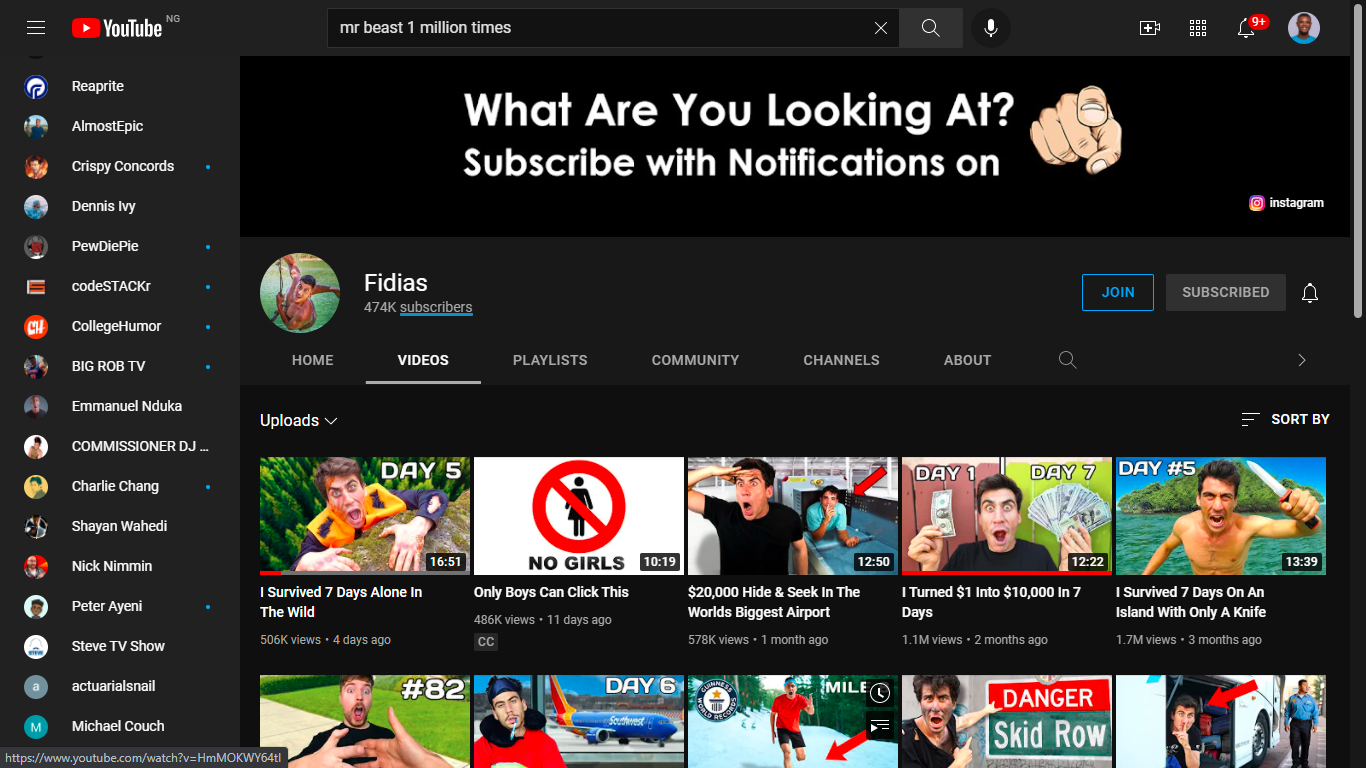Screen dimensions: 1366x768
Task: Click the PewDiePie channel avatar
Action: click(x=36, y=247)
